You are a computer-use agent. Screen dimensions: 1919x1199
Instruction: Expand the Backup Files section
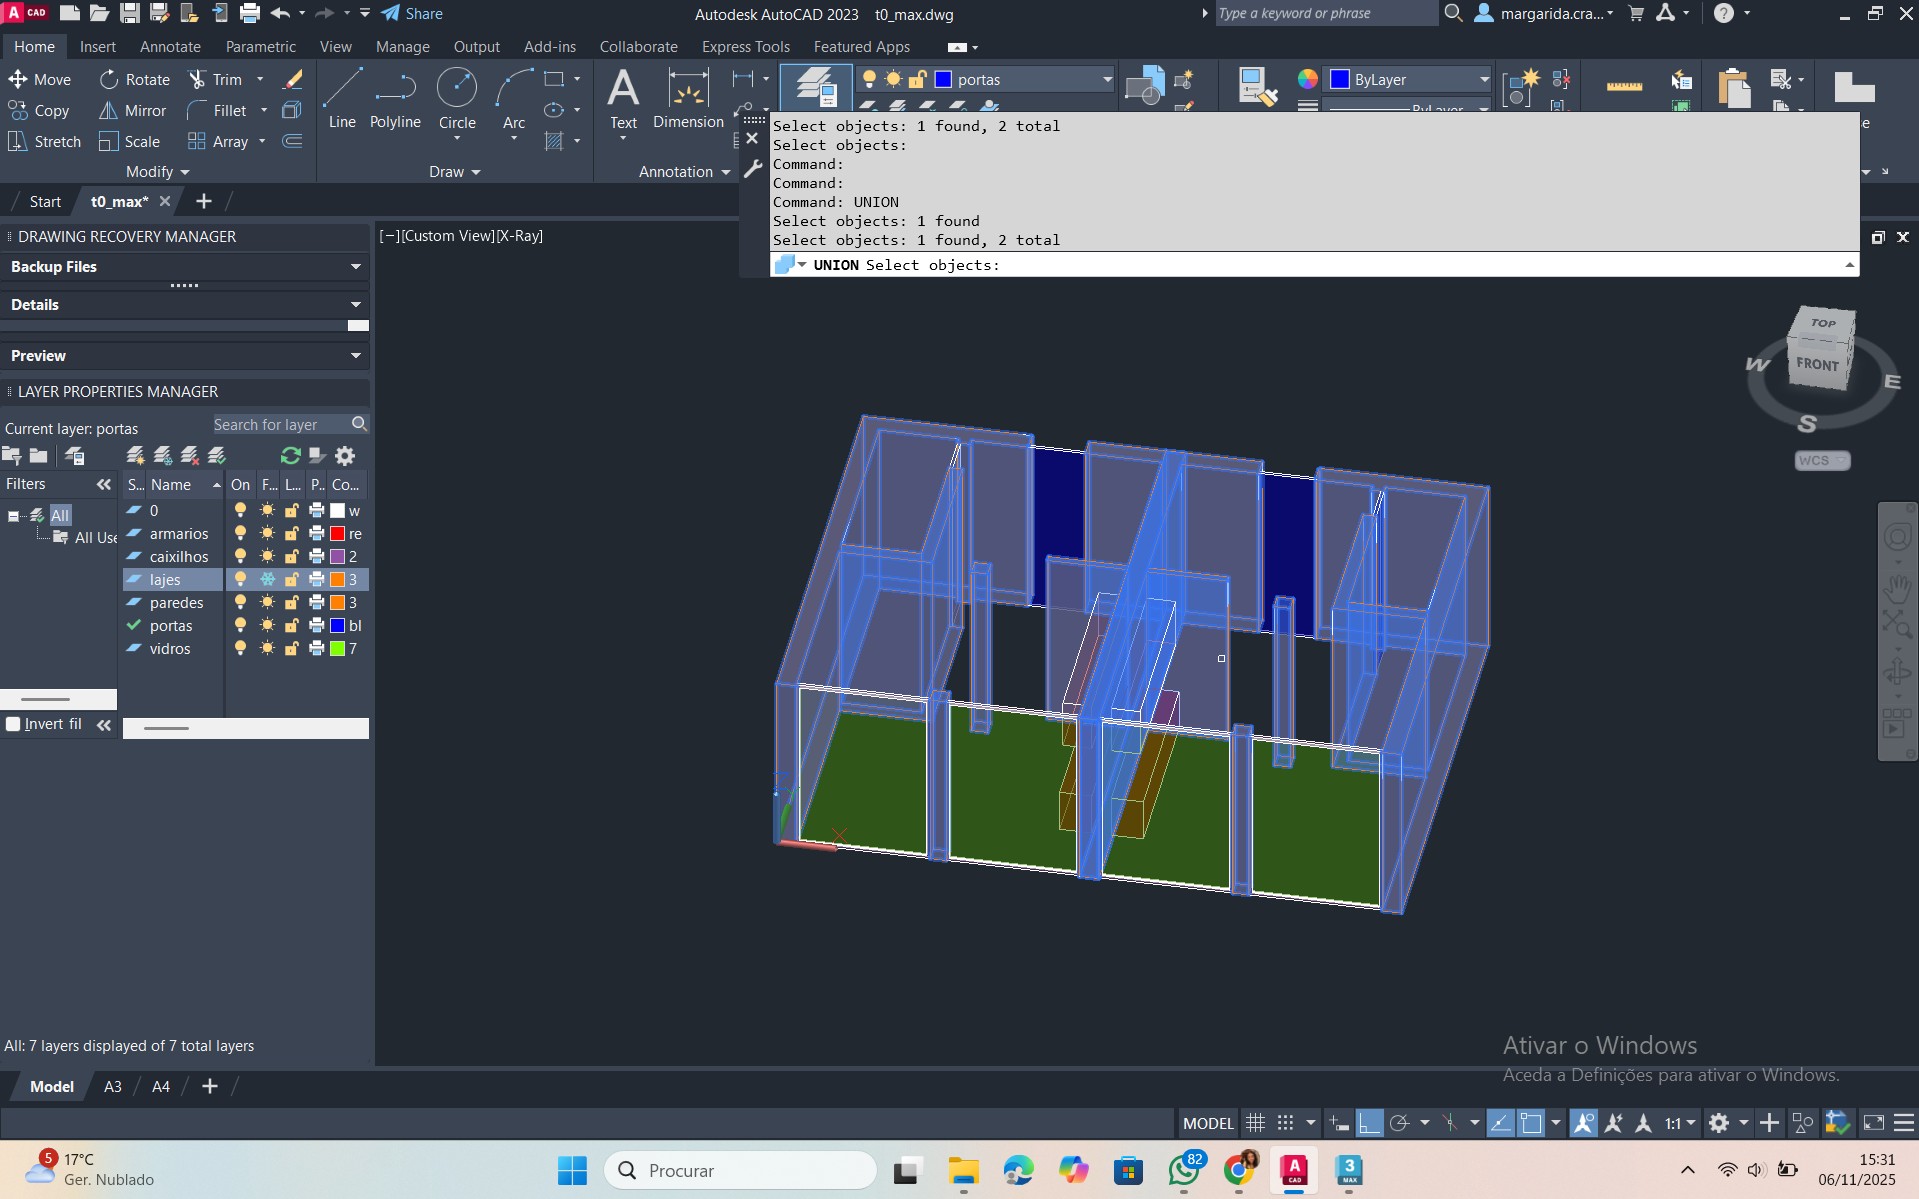point(355,267)
